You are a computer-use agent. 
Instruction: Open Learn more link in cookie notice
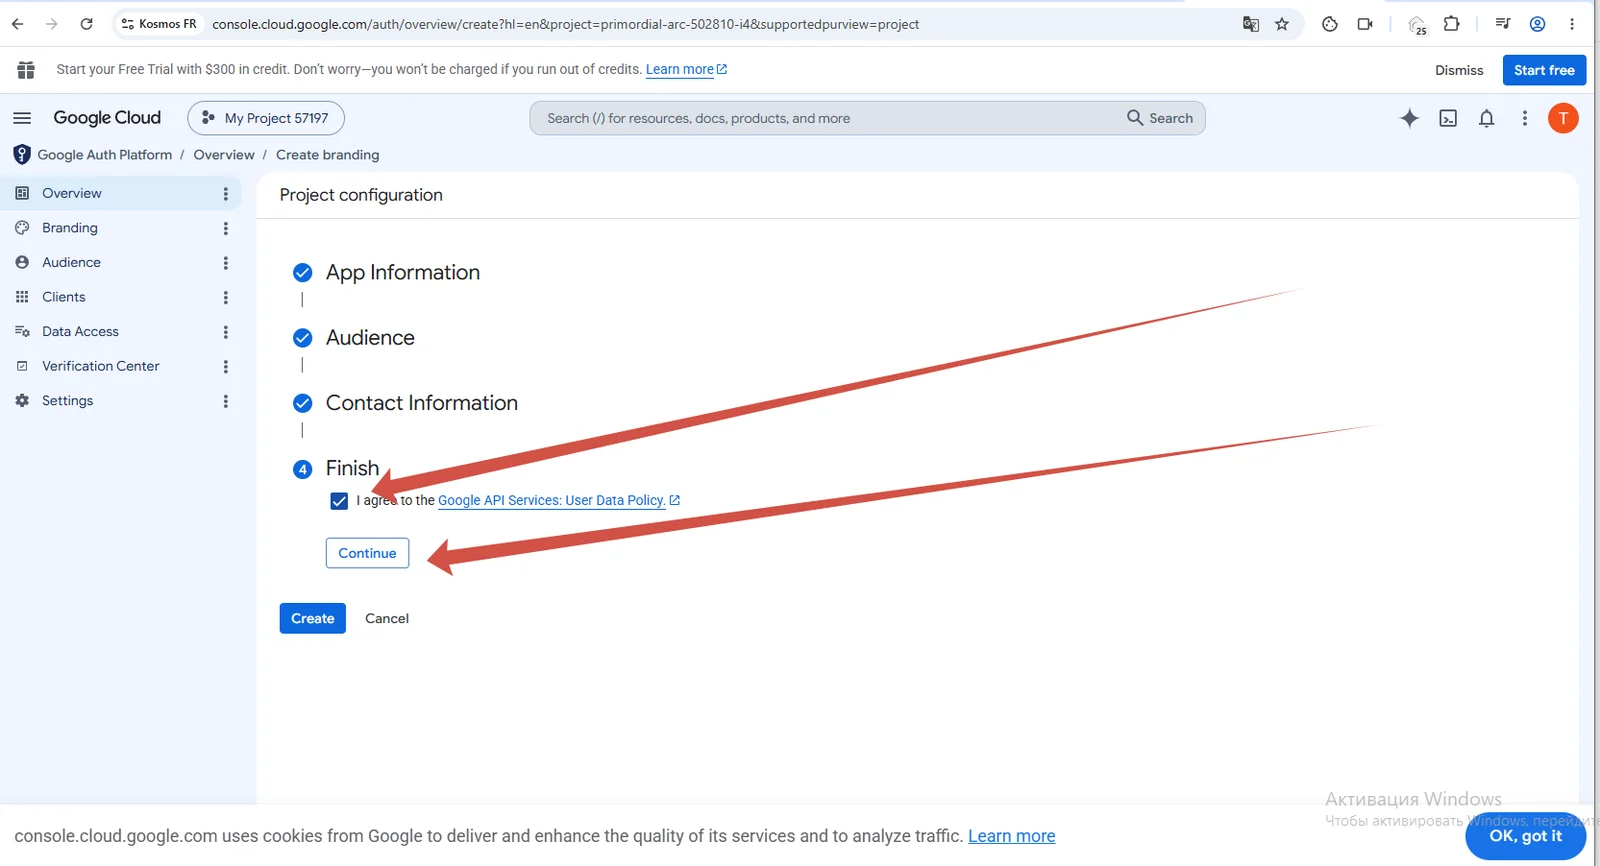coord(1011,836)
